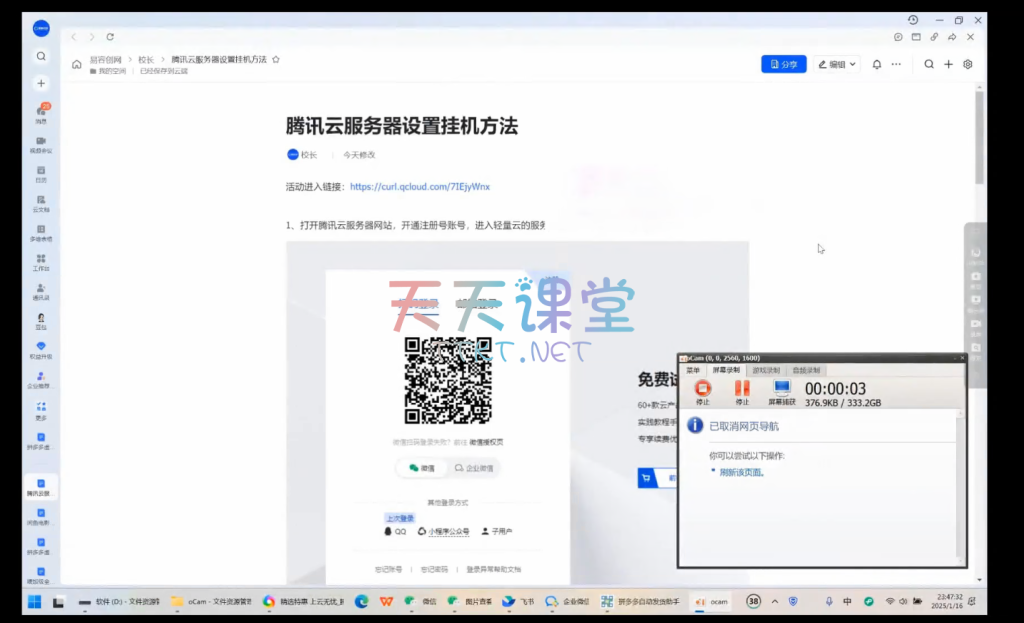Click the Windows Start button in taskbar
Screen dimensions: 1024x623
pyautogui.click(x=33, y=601)
